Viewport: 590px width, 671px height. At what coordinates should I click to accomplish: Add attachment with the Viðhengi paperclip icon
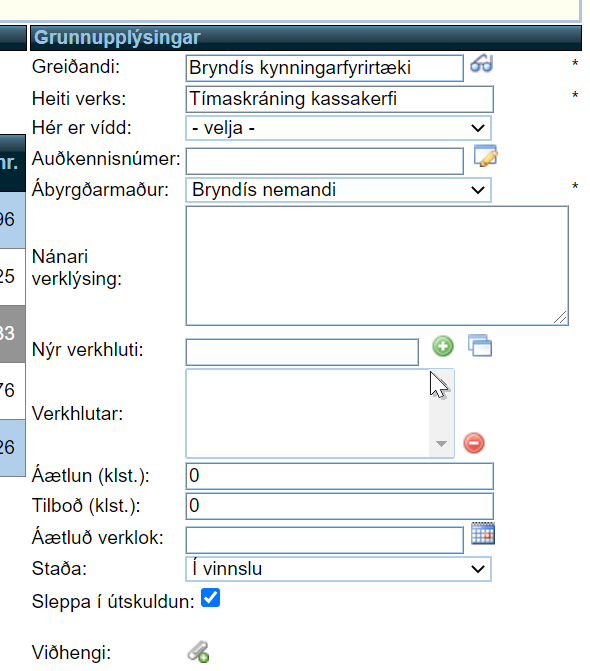[x=199, y=652]
